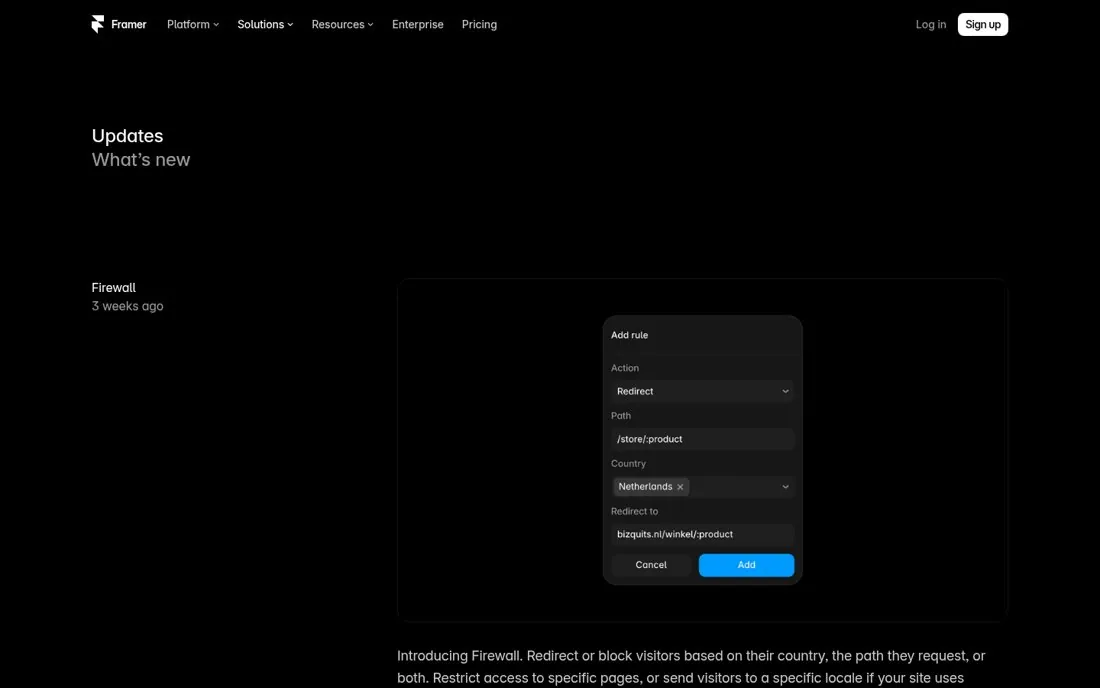Select the Netherlands country tag
The image size is (1100, 688).
coord(645,487)
